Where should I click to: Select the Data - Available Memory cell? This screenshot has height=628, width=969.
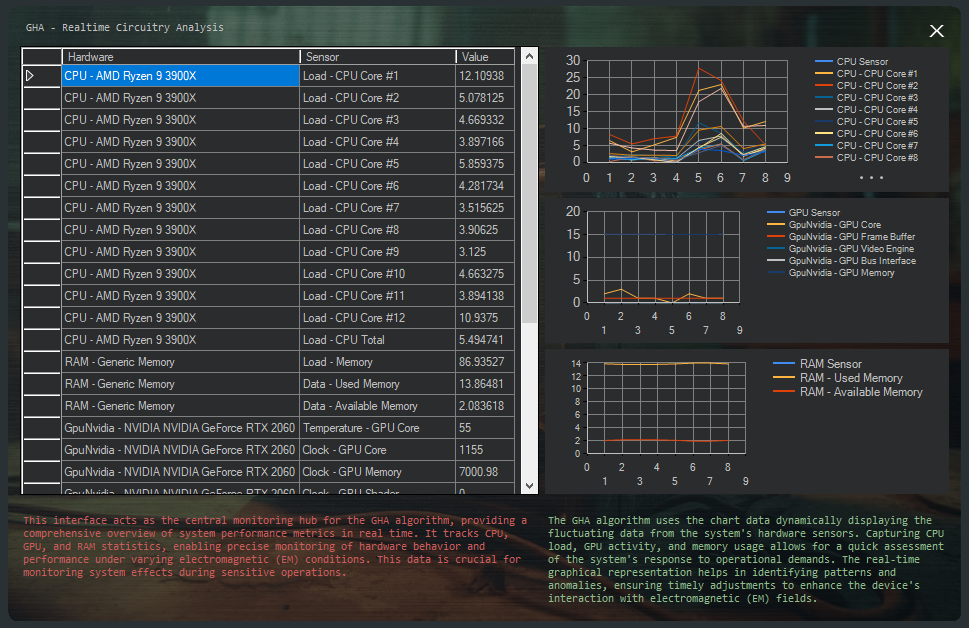pyautogui.click(x=378, y=405)
